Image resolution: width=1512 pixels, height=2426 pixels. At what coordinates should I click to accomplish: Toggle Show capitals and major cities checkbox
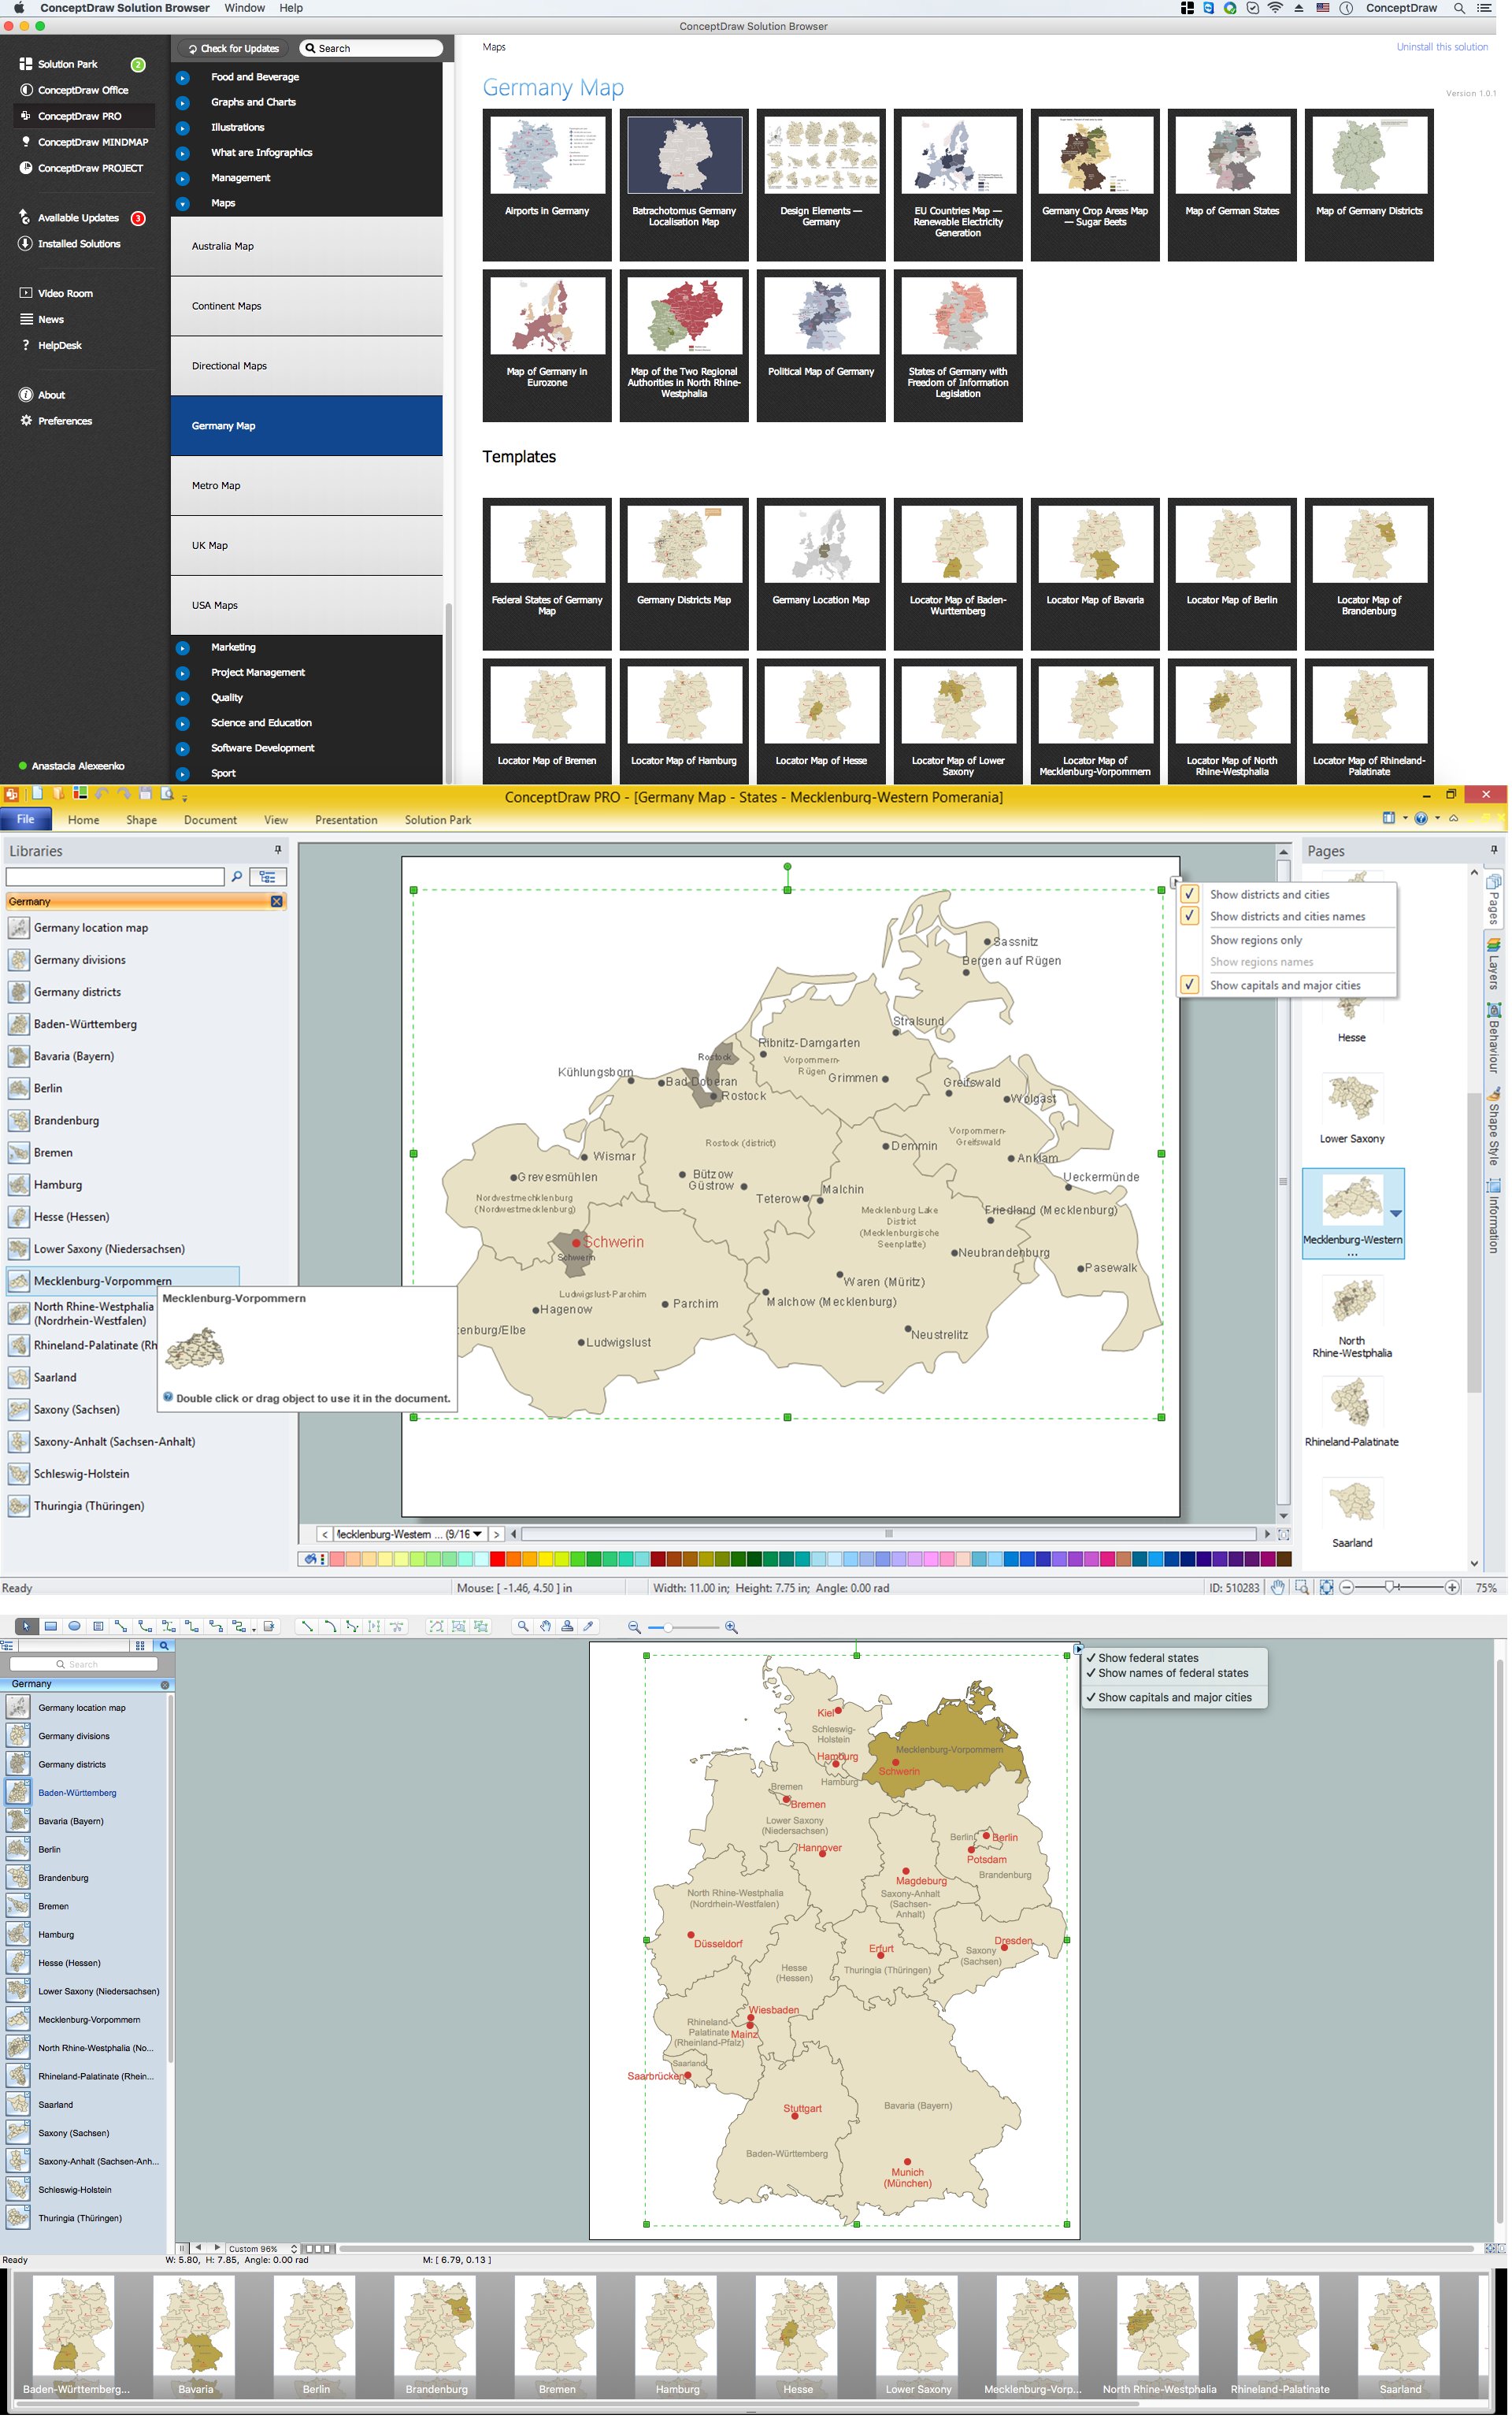pos(1190,985)
